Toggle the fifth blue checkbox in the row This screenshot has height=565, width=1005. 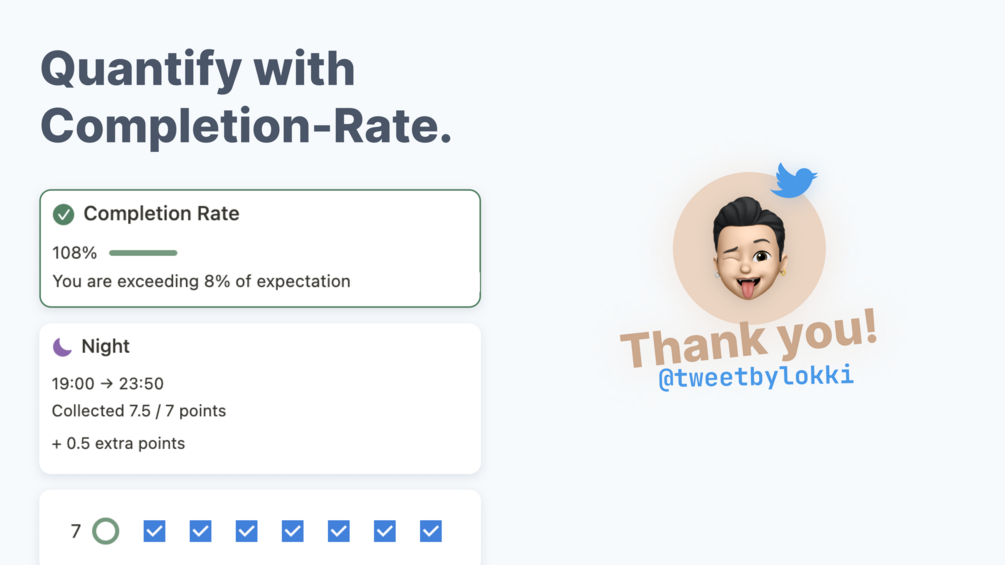339,531
